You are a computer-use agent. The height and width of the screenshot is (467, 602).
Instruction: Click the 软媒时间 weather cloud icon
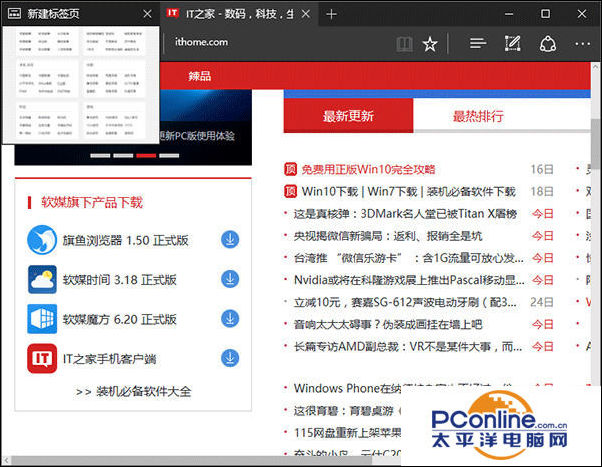[x=42, y=279]
